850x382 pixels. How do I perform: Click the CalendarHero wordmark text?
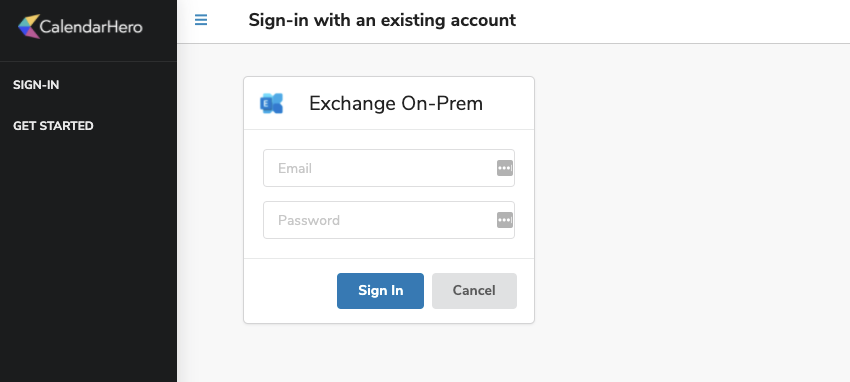click(x=91, y=27)
